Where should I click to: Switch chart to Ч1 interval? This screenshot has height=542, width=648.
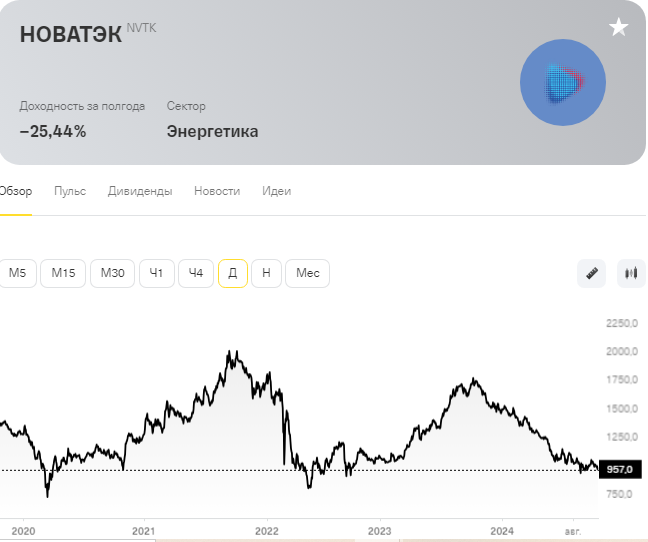[157, 273]
